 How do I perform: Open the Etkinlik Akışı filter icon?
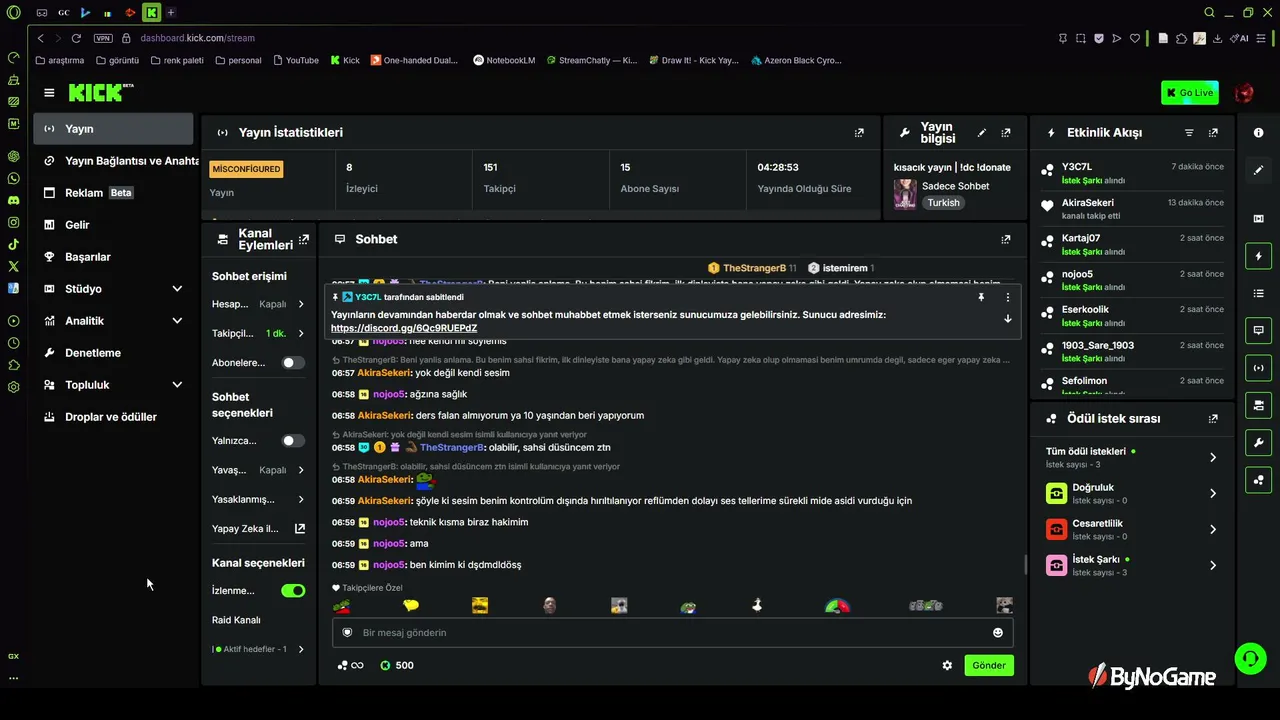[1189, 132]
